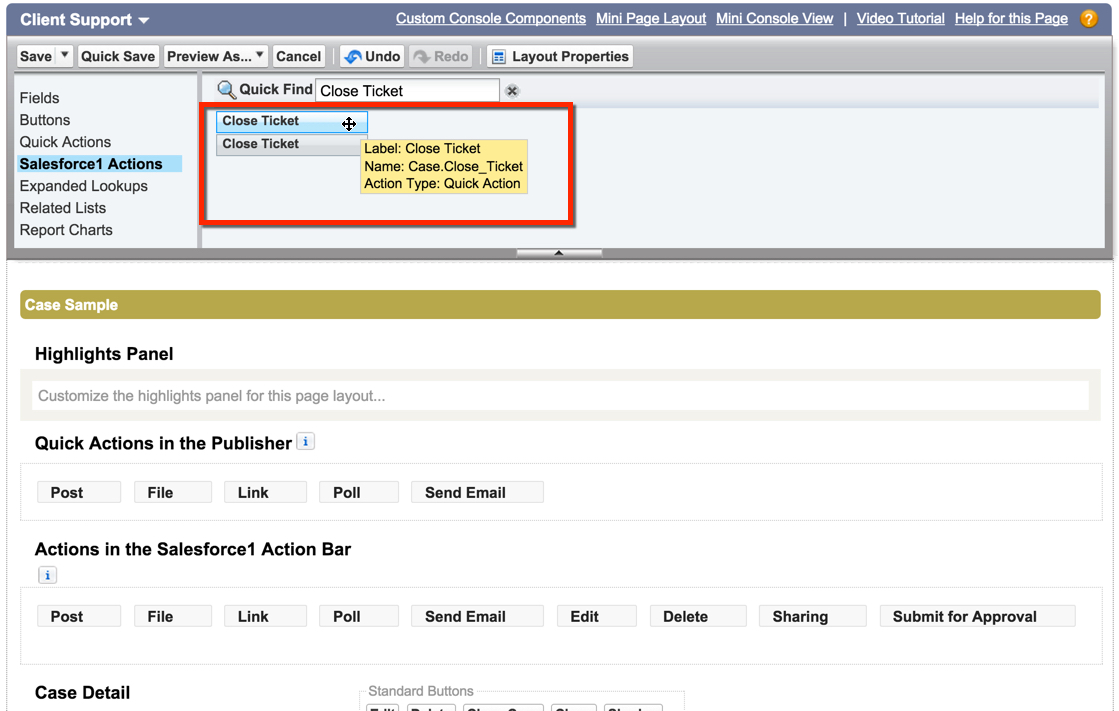Select Fields in the palette category list
1119x711 pixels.
(40, 98)
